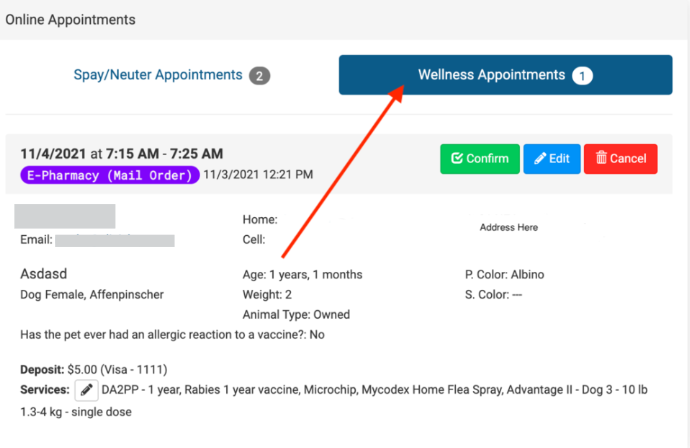This screenshot has height=448, width=690.
Task: Click the trash can icon on Cancel
Action: click(x=601, y=159)
